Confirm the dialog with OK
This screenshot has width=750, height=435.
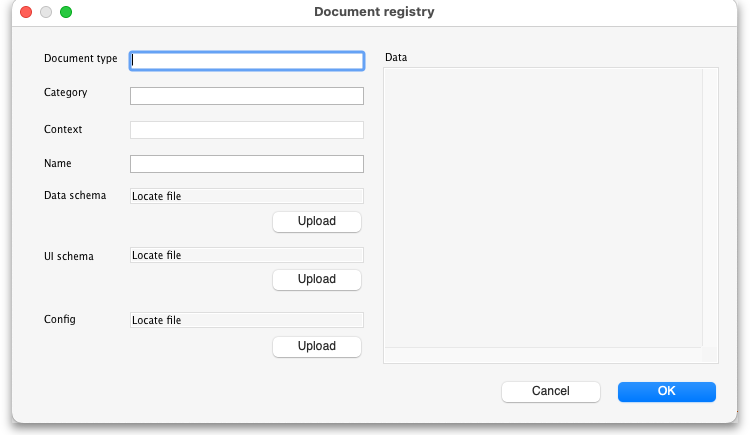[x=666, y=391]
